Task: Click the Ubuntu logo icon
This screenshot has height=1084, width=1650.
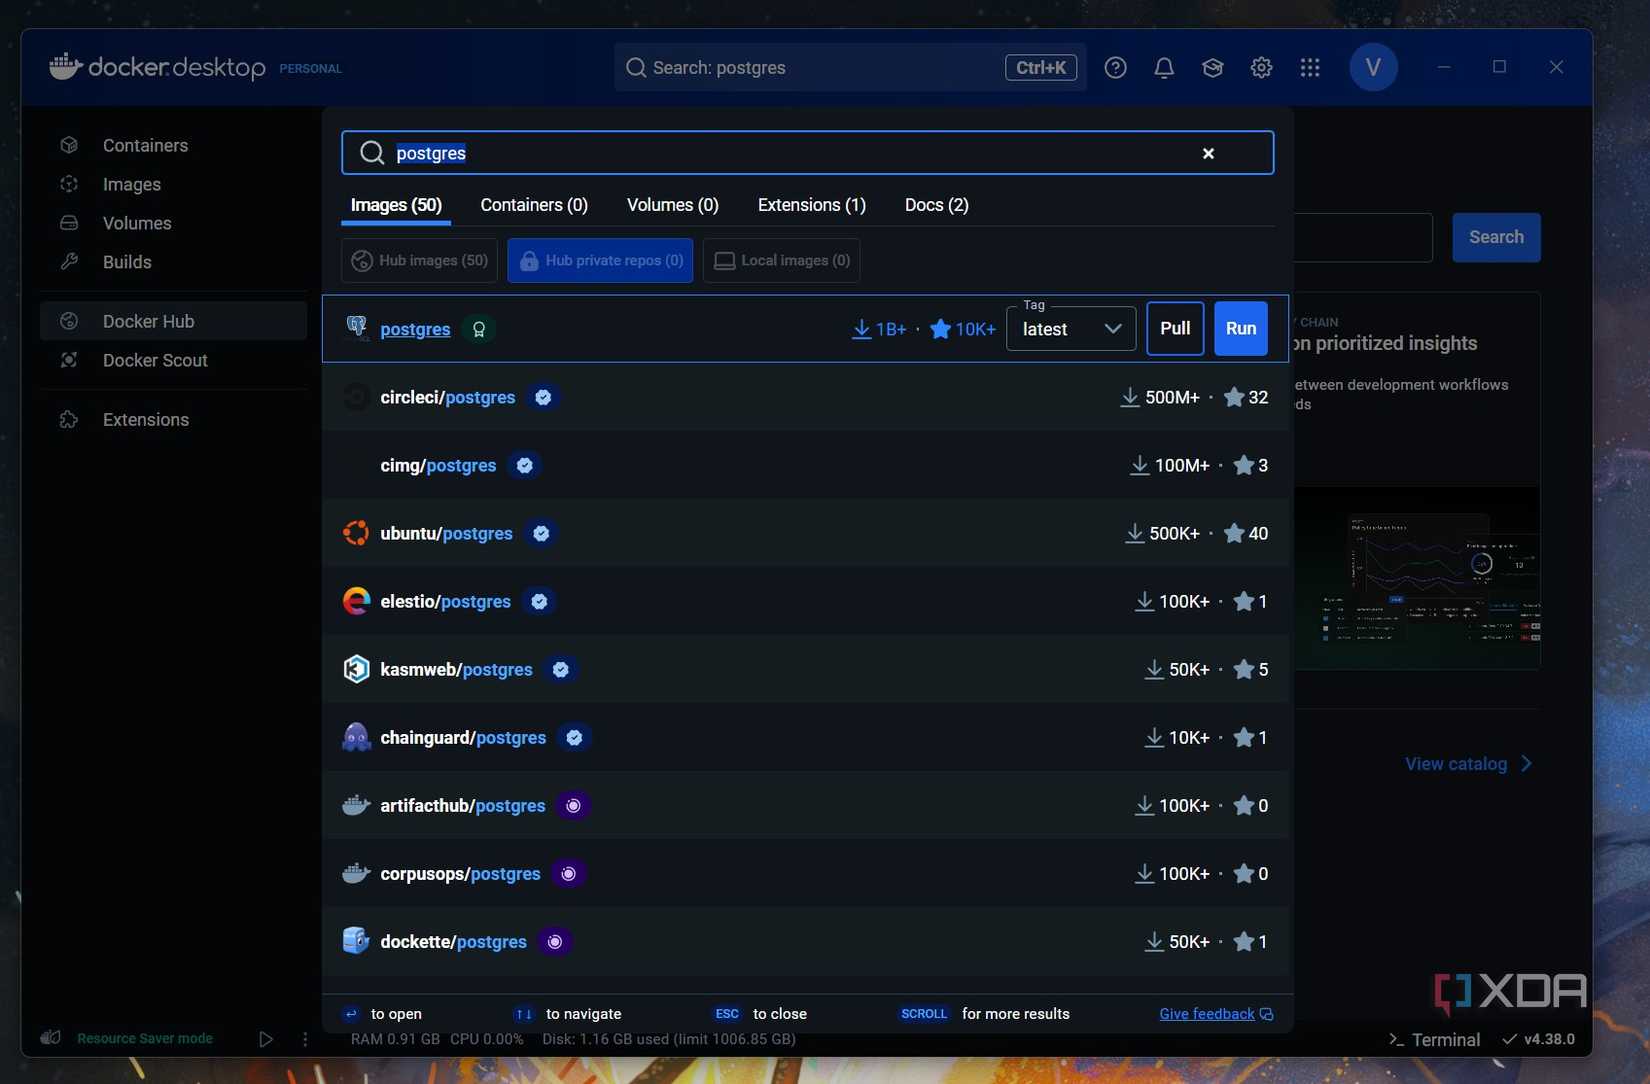Action: tap(356, 533)
